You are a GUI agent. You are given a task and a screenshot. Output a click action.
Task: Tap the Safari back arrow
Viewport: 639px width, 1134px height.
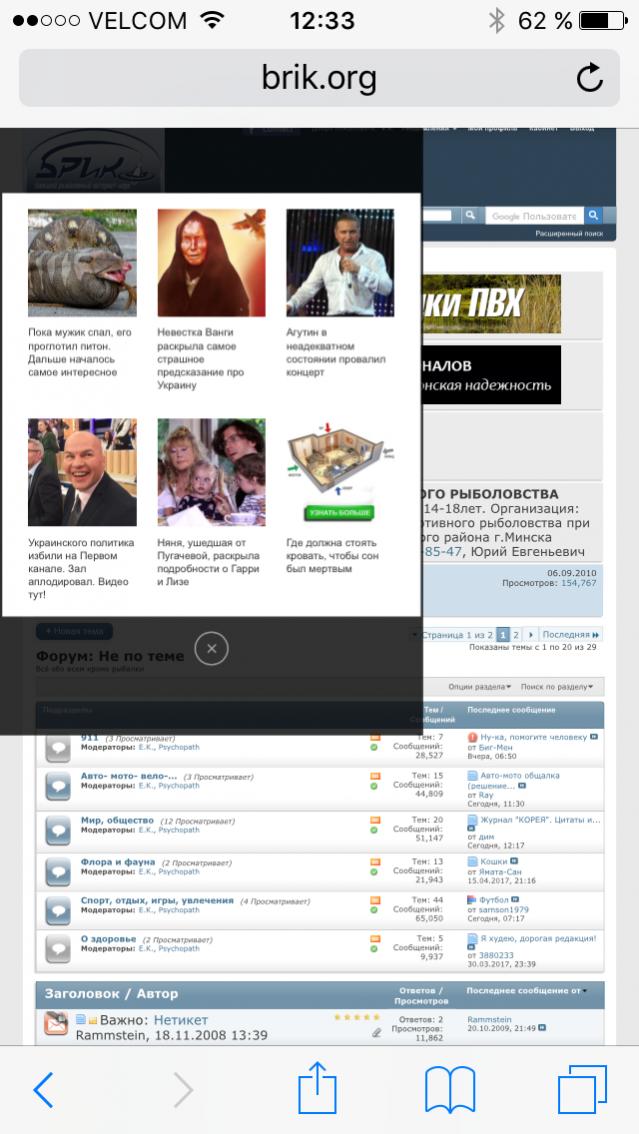tap(43, 1089)
